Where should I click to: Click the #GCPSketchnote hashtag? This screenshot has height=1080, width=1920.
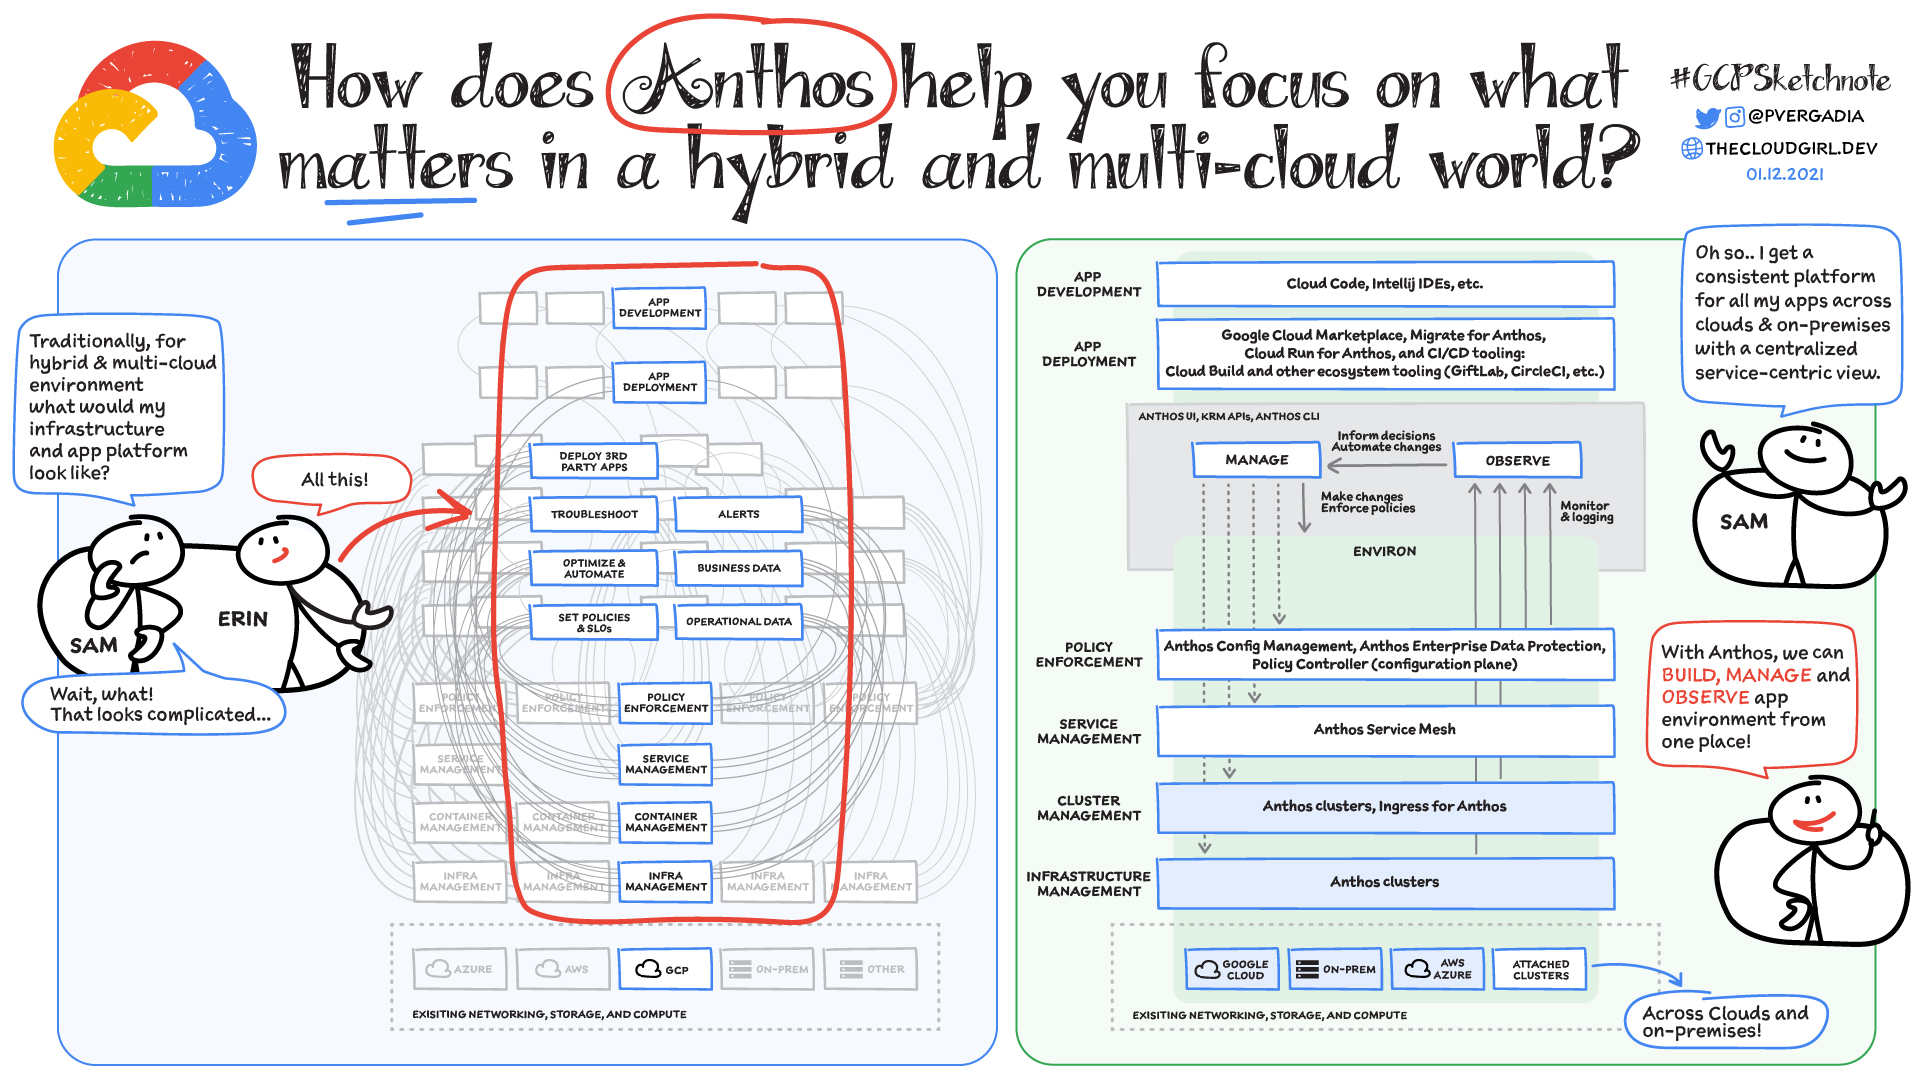tap(1780, 79)
